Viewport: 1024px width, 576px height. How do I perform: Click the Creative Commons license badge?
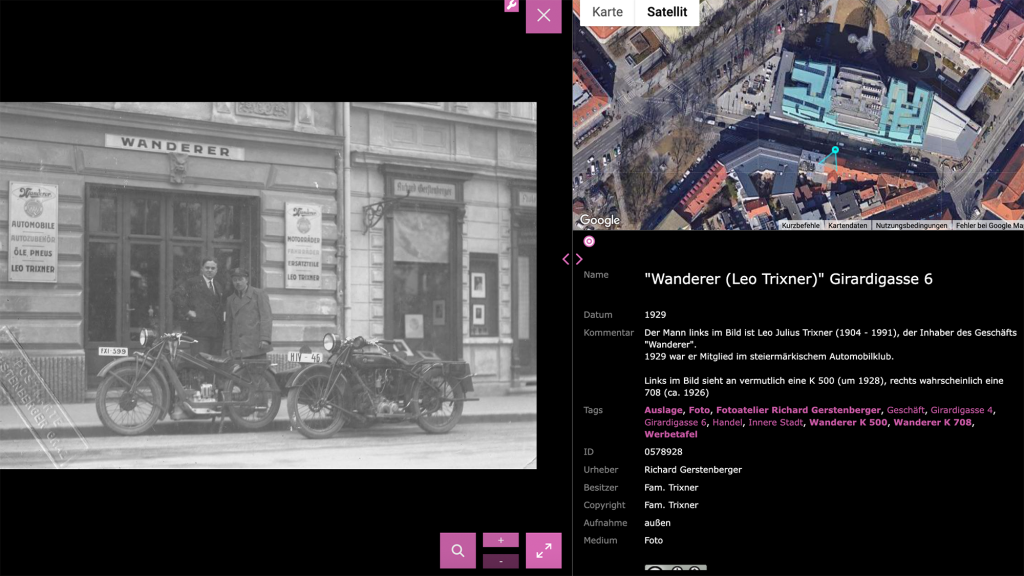click(x=675, y=570)
